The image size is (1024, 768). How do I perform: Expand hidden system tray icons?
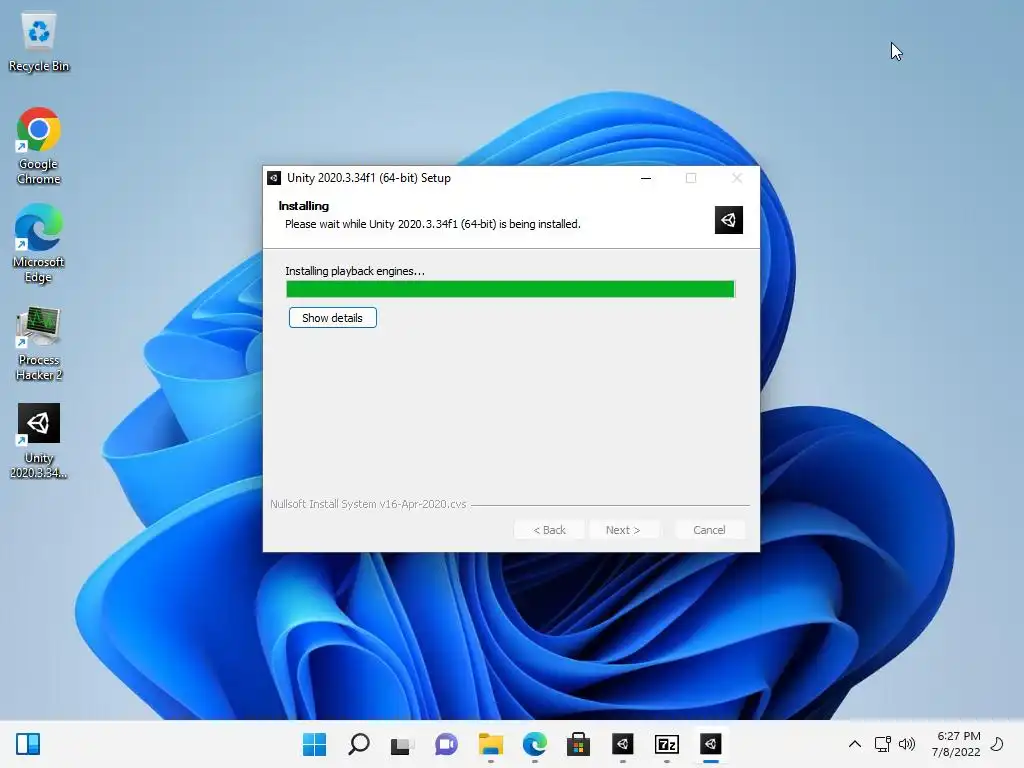[x=855, y=744]
